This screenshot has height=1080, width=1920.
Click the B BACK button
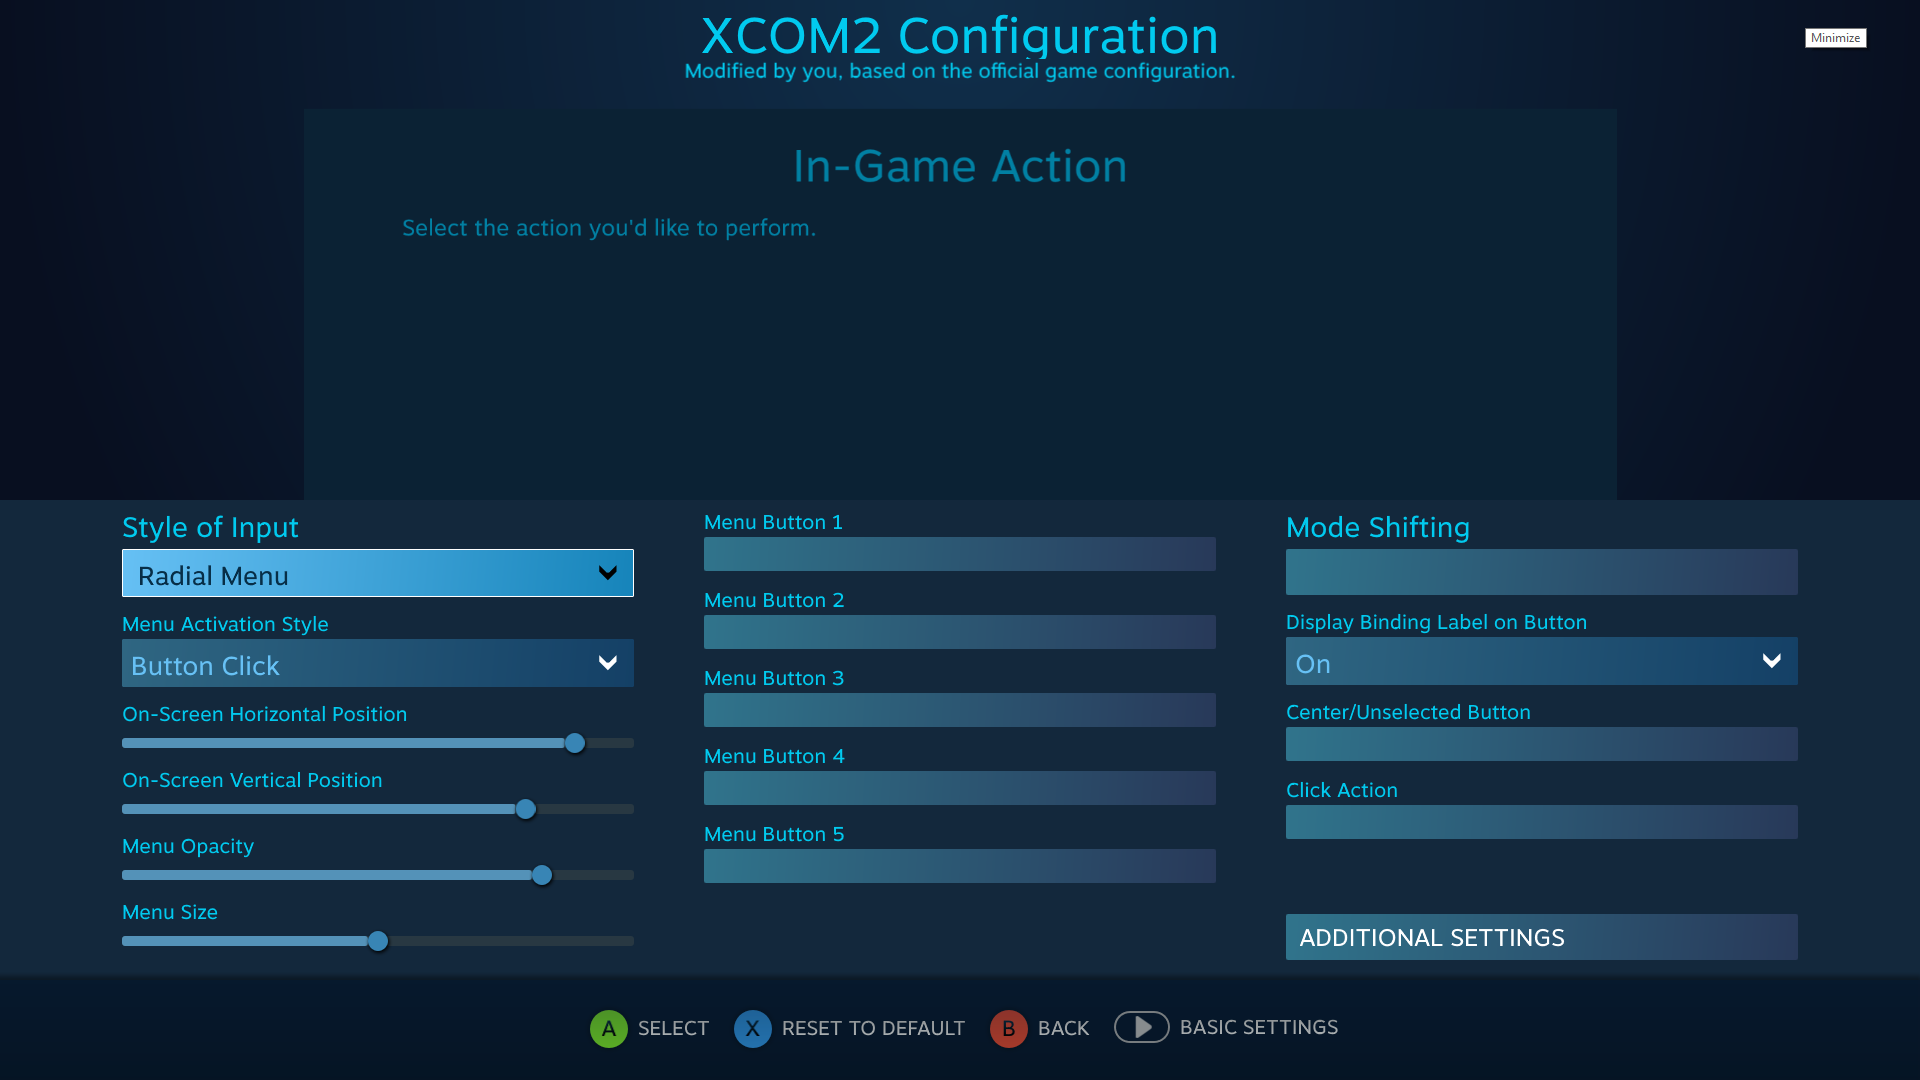[x=1040, y=1027]
